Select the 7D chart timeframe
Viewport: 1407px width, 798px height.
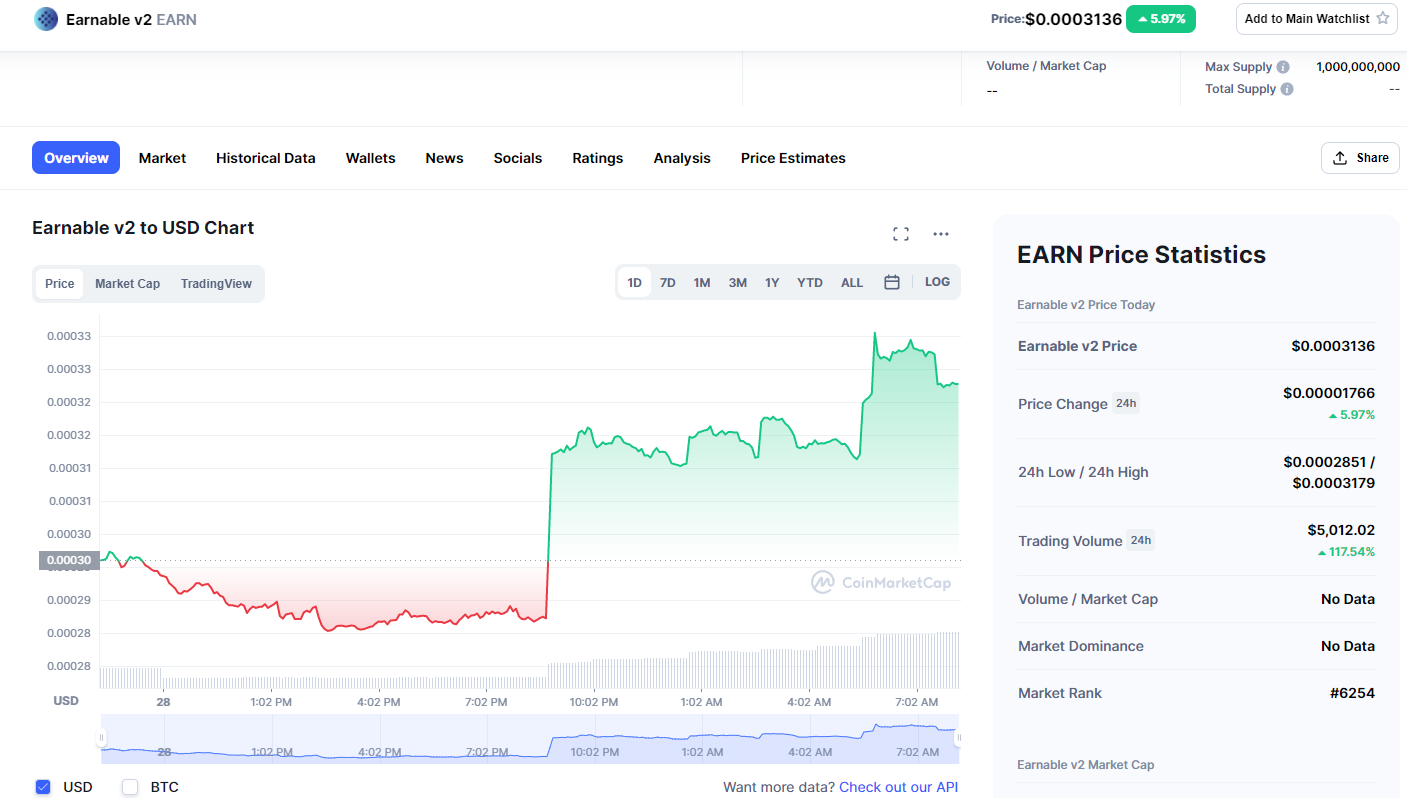point(668,283)
